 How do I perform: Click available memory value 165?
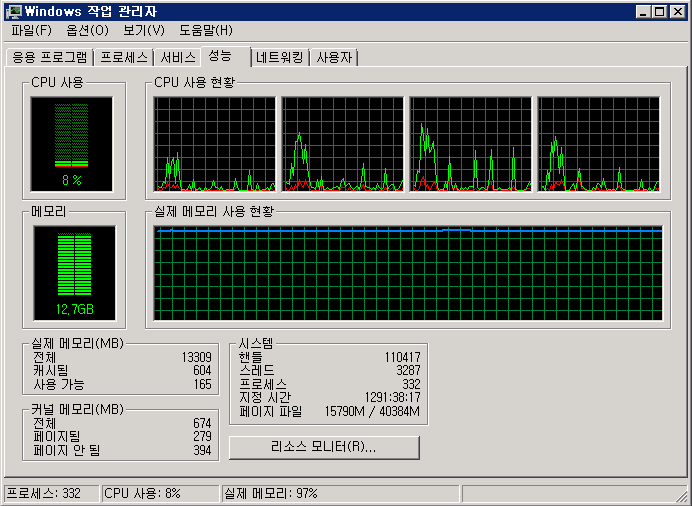point(203,384)
